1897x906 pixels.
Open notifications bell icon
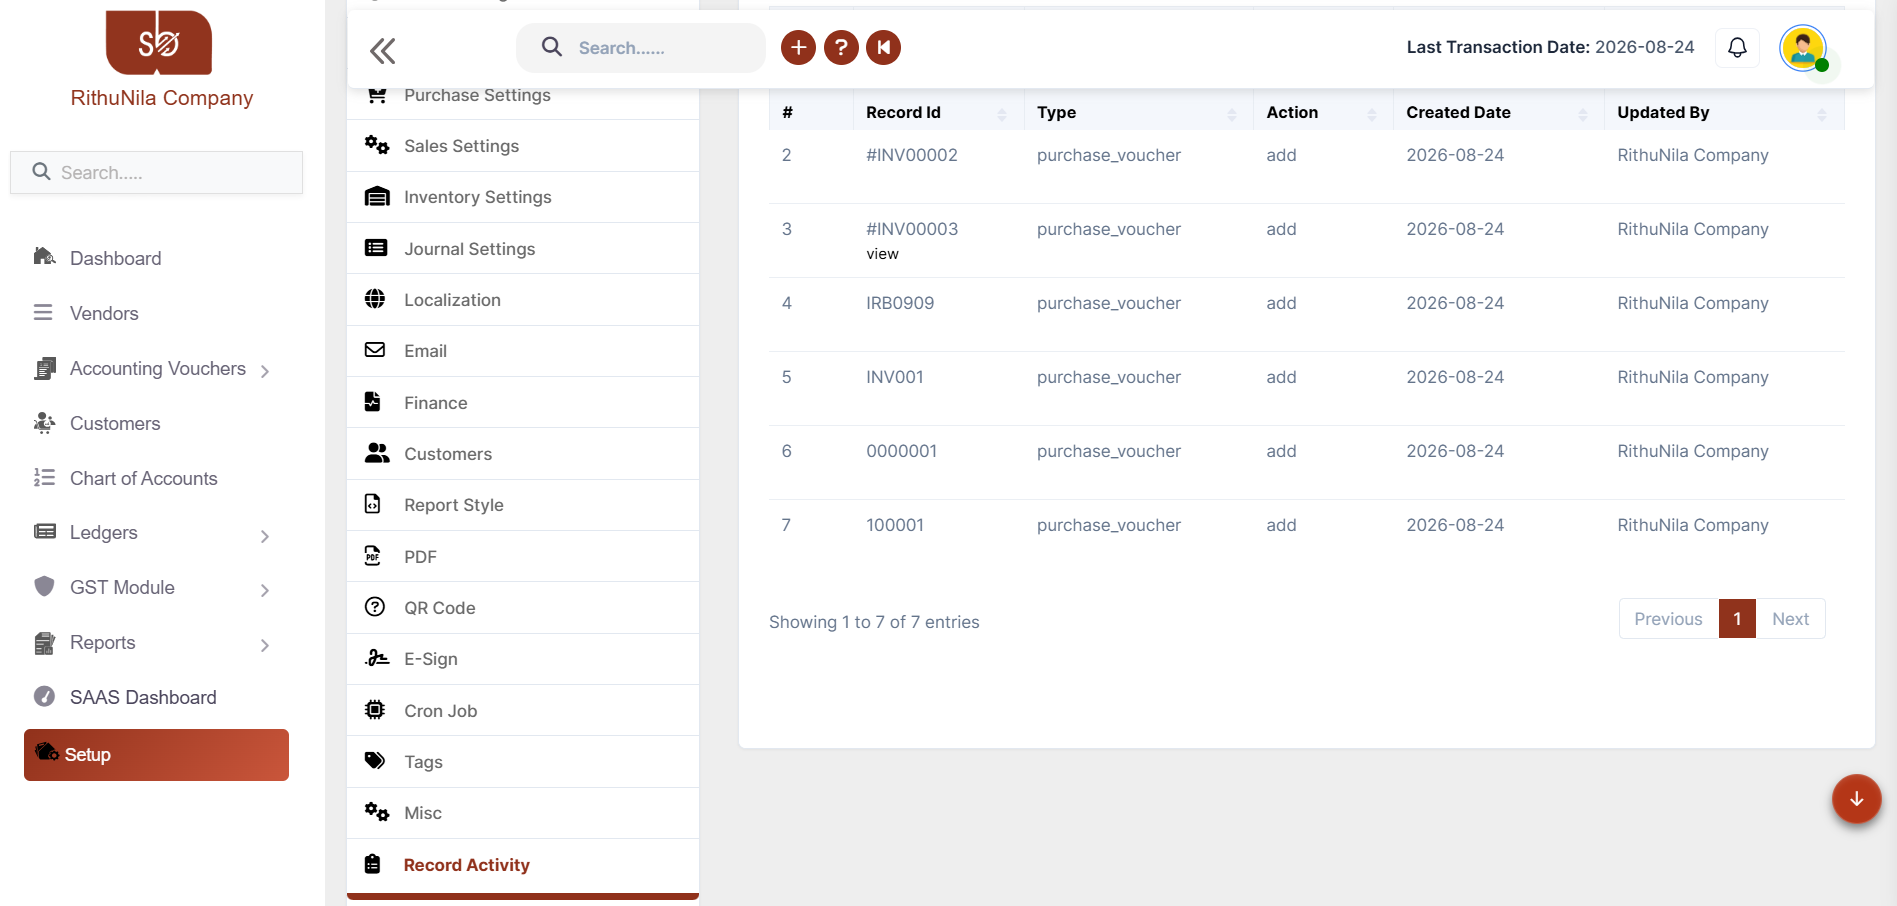(1737, 47)
